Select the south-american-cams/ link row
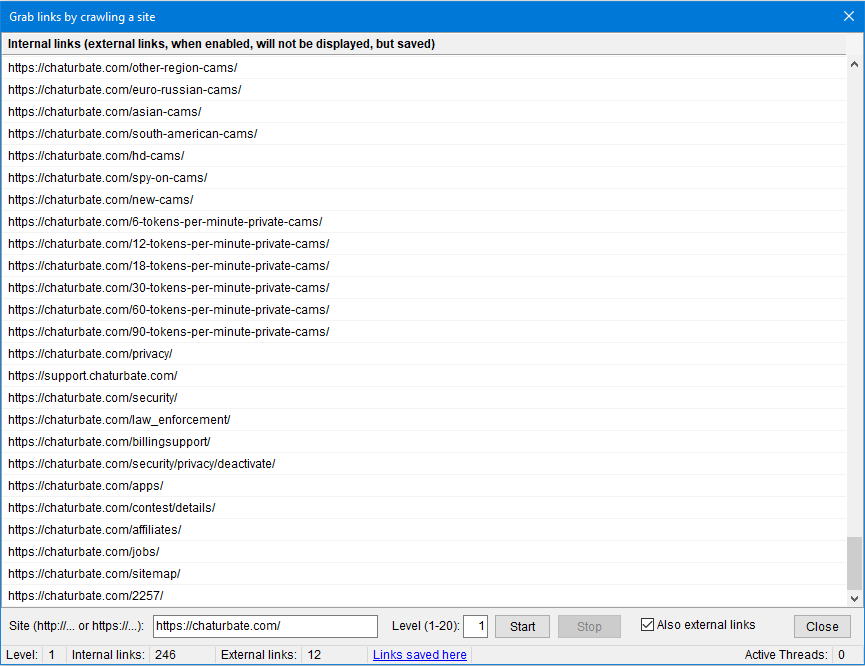 [424, 134]
